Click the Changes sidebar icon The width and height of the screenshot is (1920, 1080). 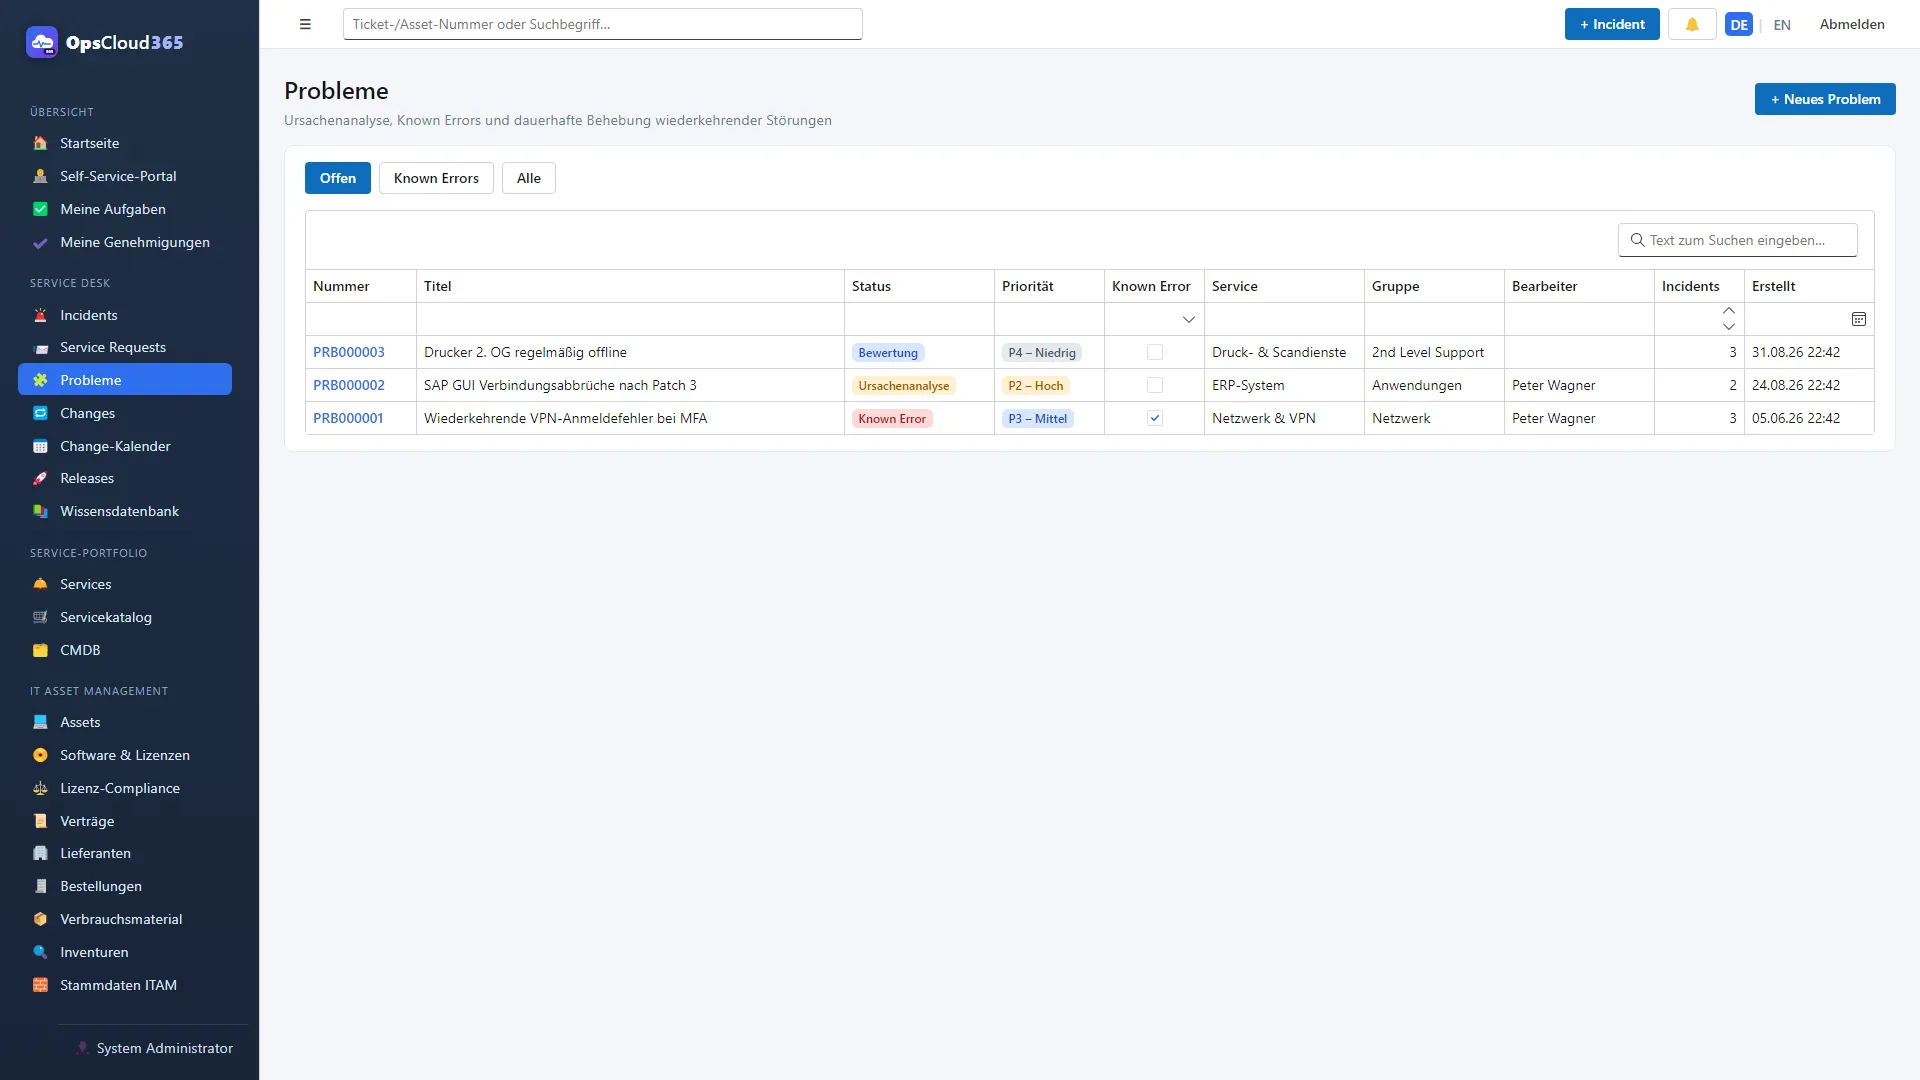[40, 413]
